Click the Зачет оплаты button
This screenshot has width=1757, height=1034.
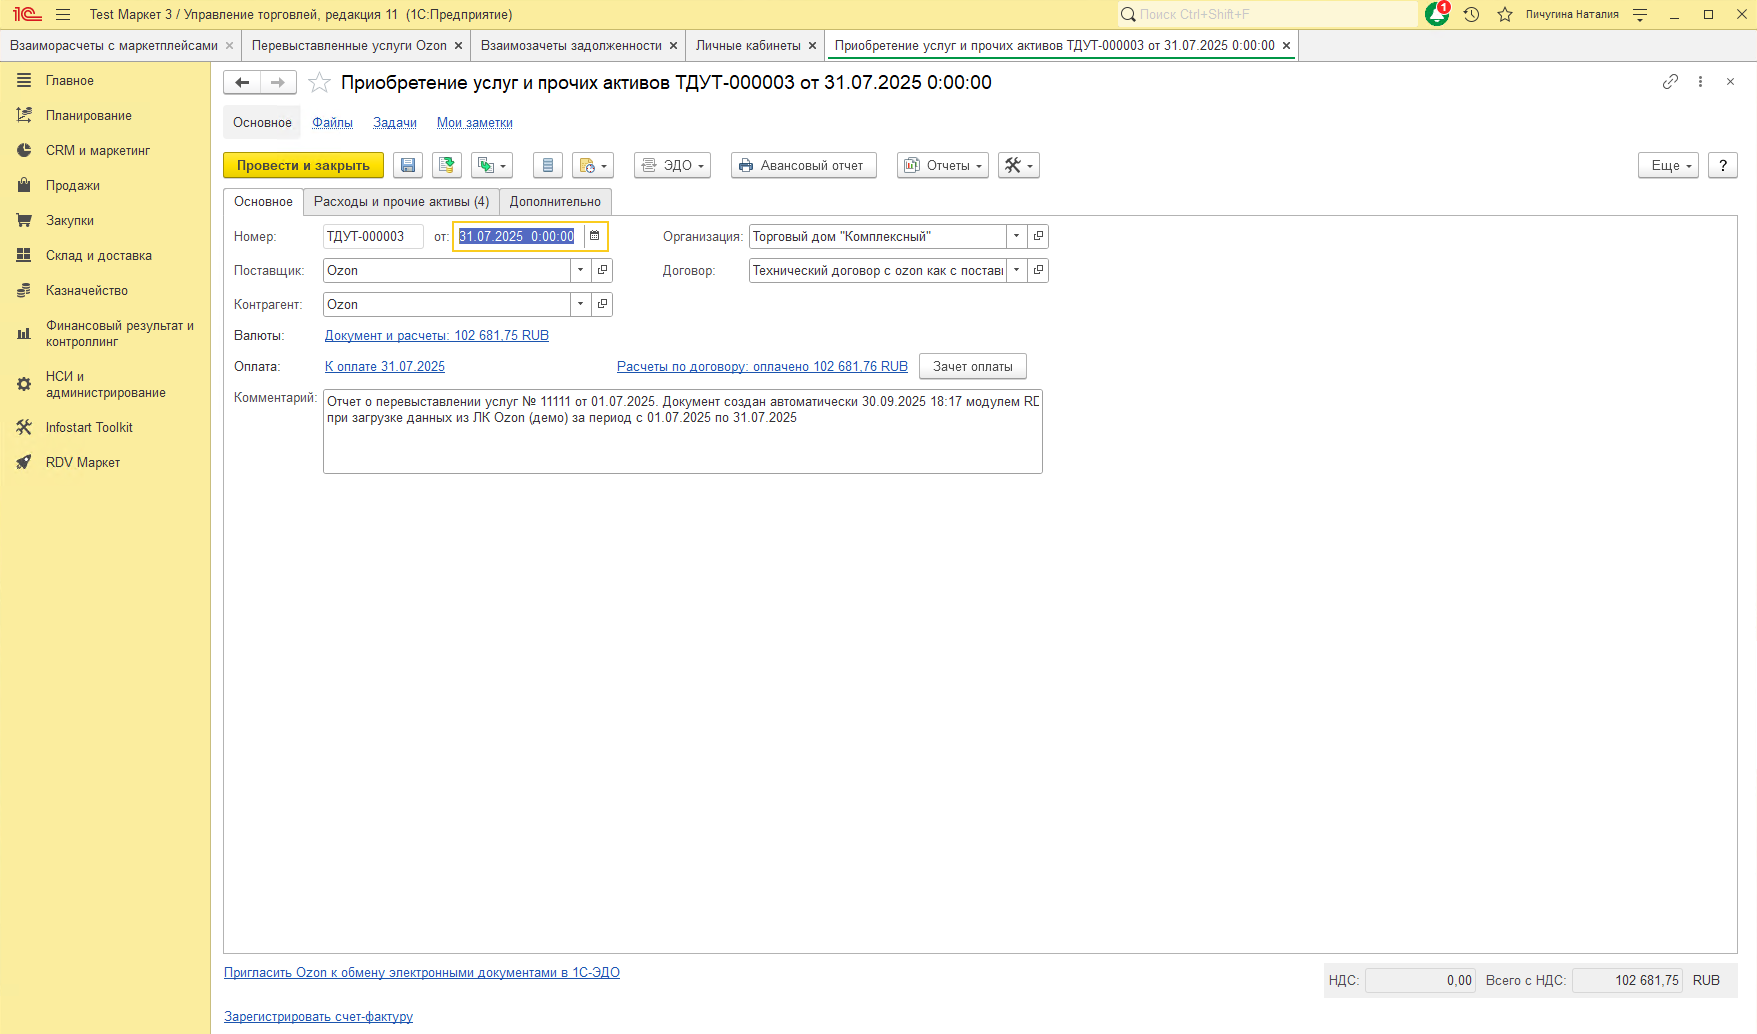(x=973, y=366)
